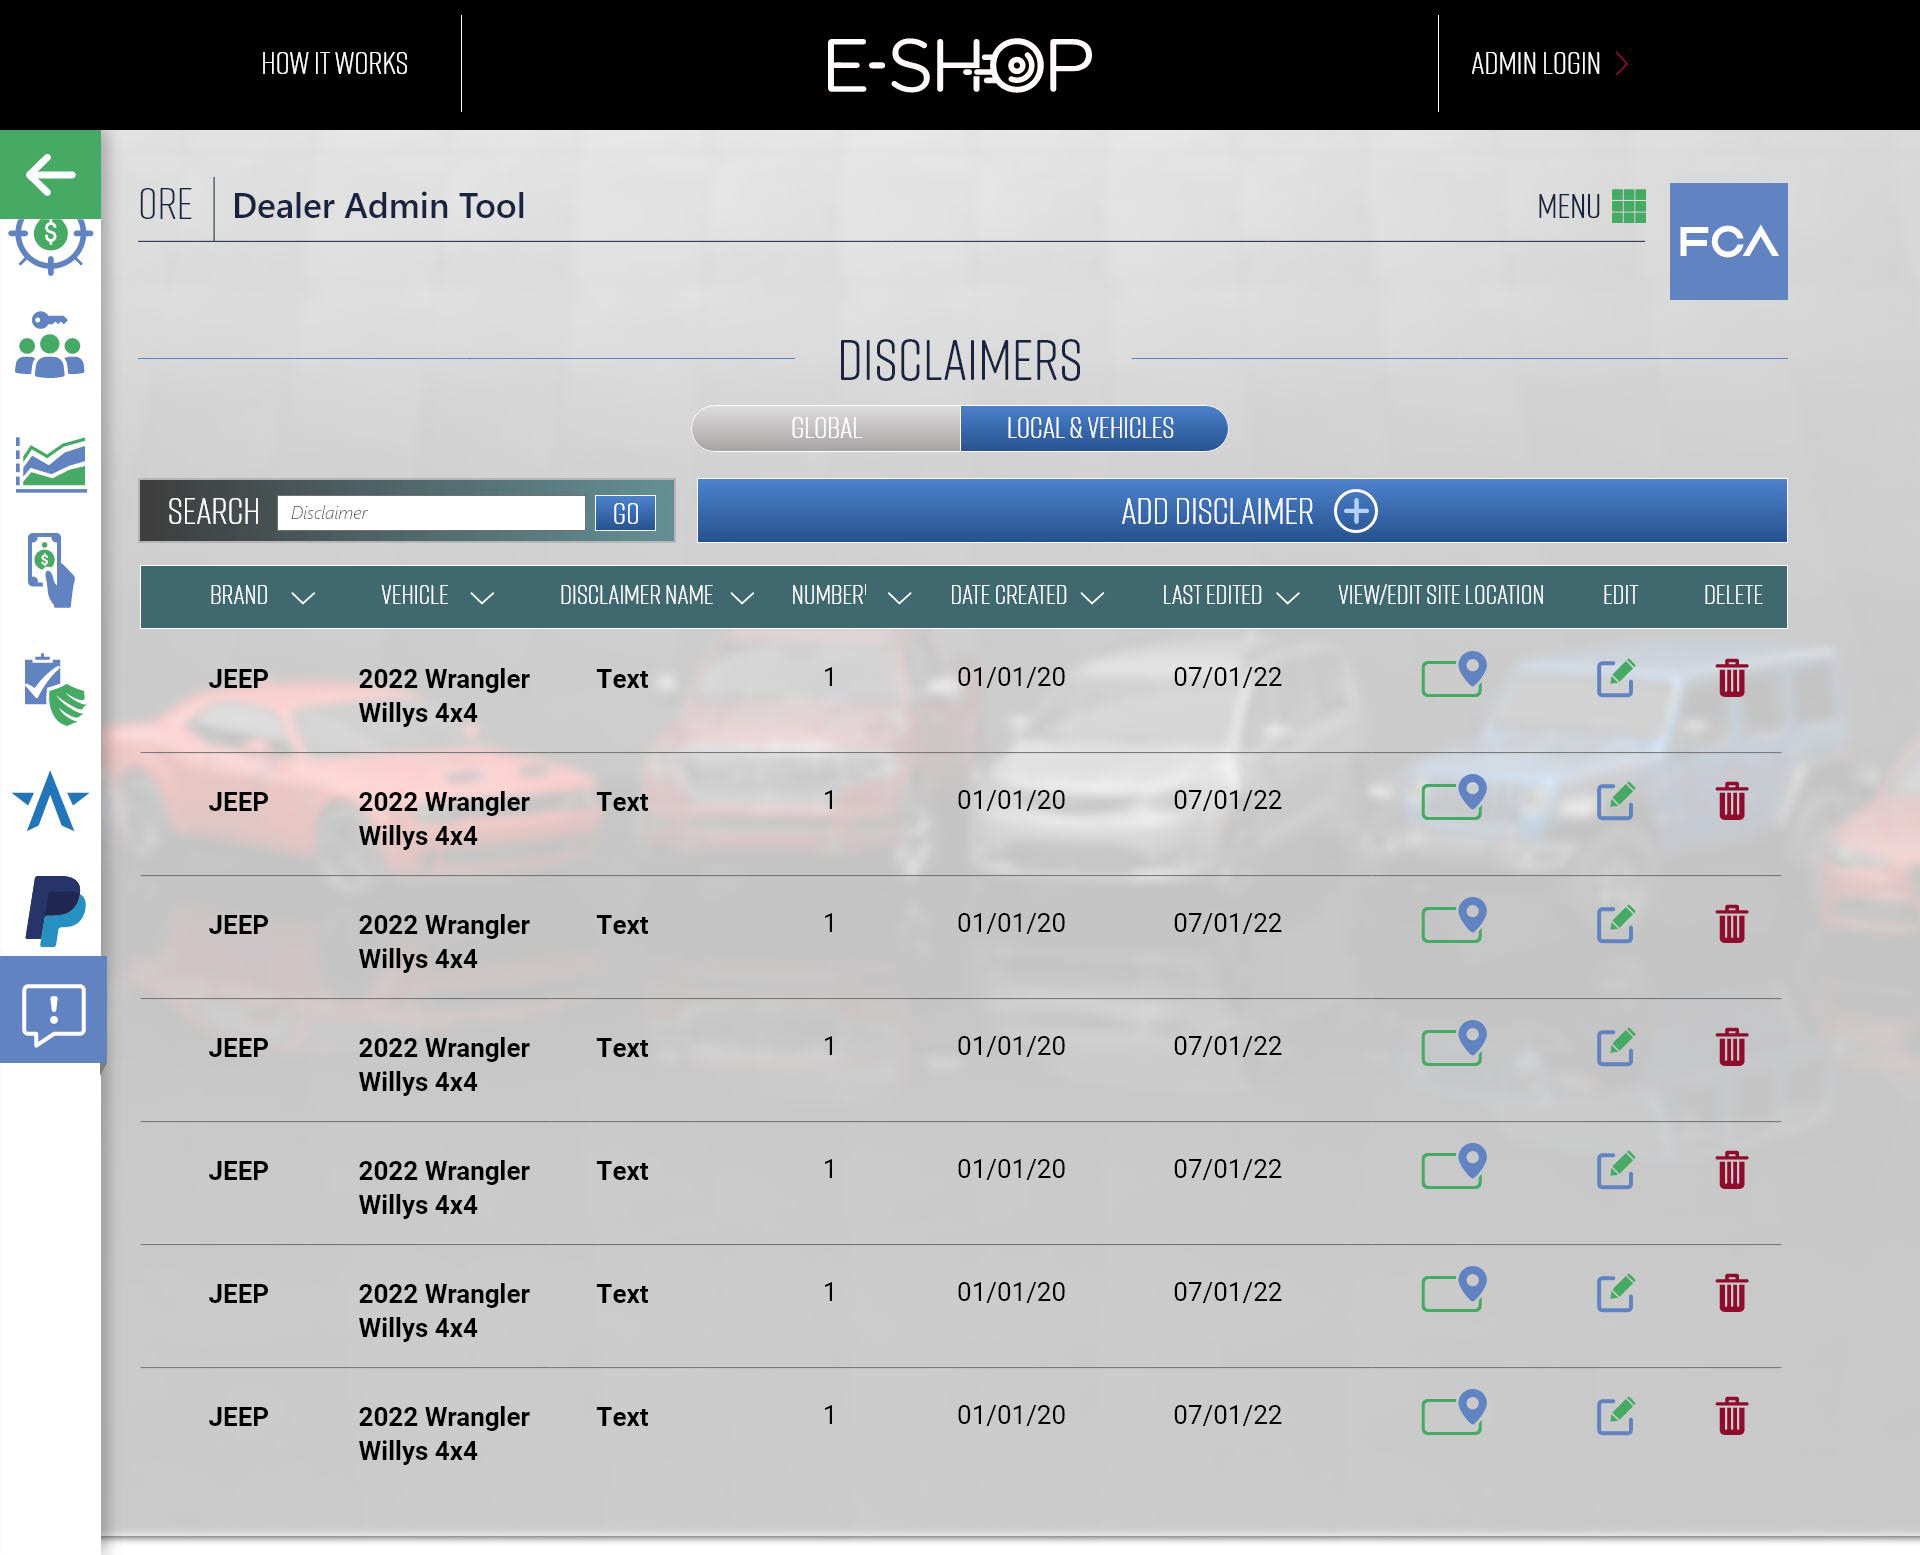Click the FCA logo tile
1920x1555 pixels.
point(1728,241)
